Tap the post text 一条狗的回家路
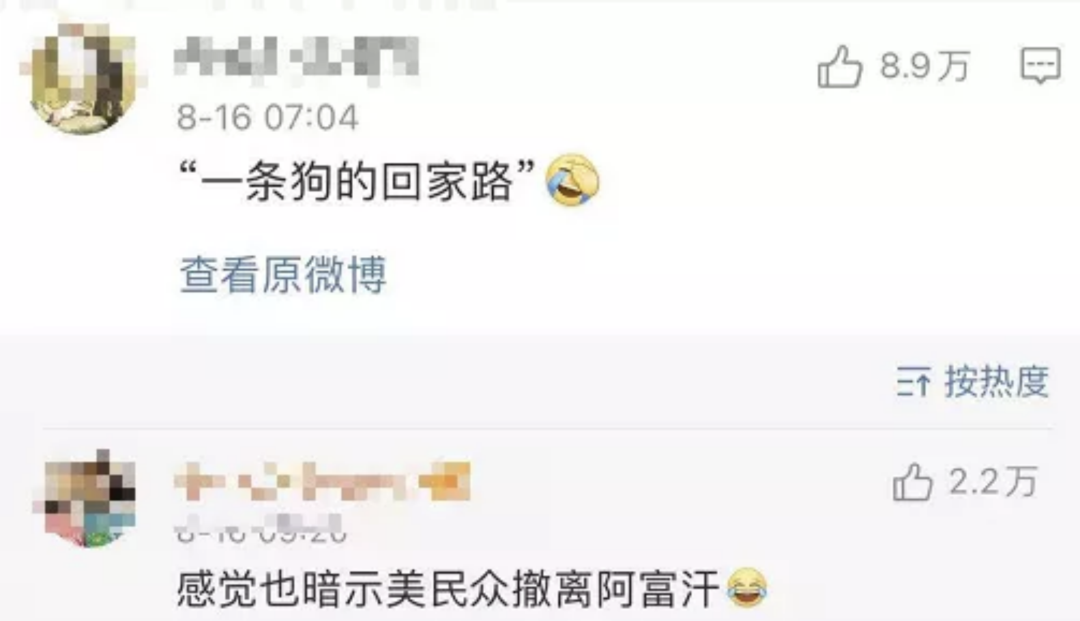Viewport: 1080px width, 621px height. click(356, 182)
